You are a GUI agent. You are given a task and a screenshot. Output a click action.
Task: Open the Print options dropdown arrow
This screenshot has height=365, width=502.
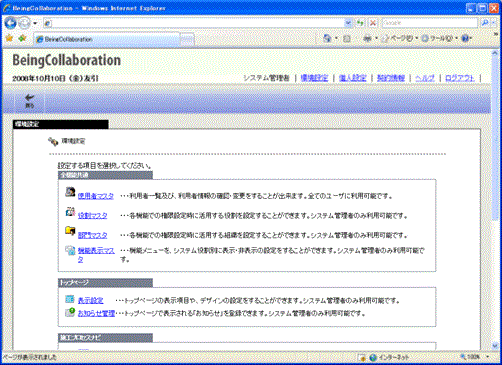376,39
